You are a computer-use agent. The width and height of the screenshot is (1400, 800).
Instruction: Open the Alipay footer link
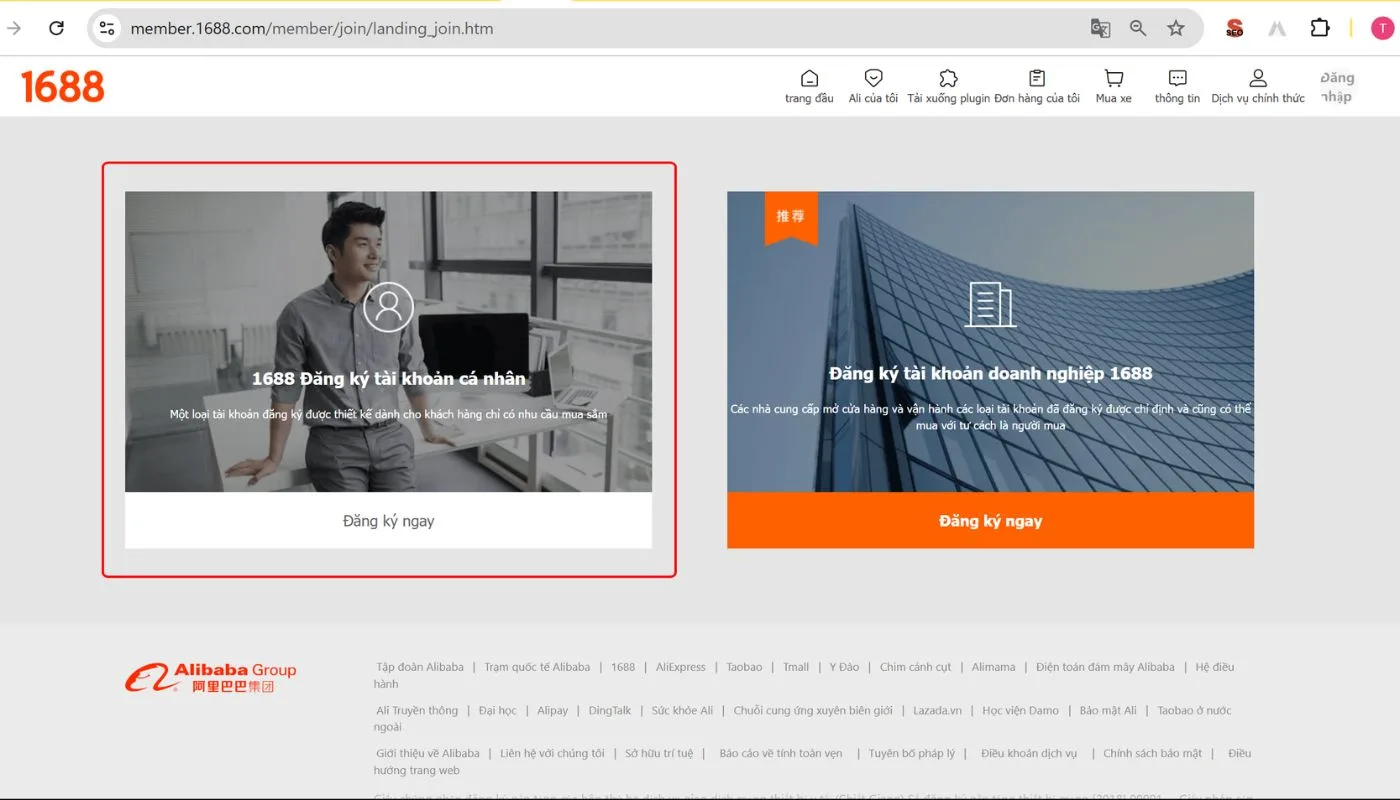click(x=552, y=710)
